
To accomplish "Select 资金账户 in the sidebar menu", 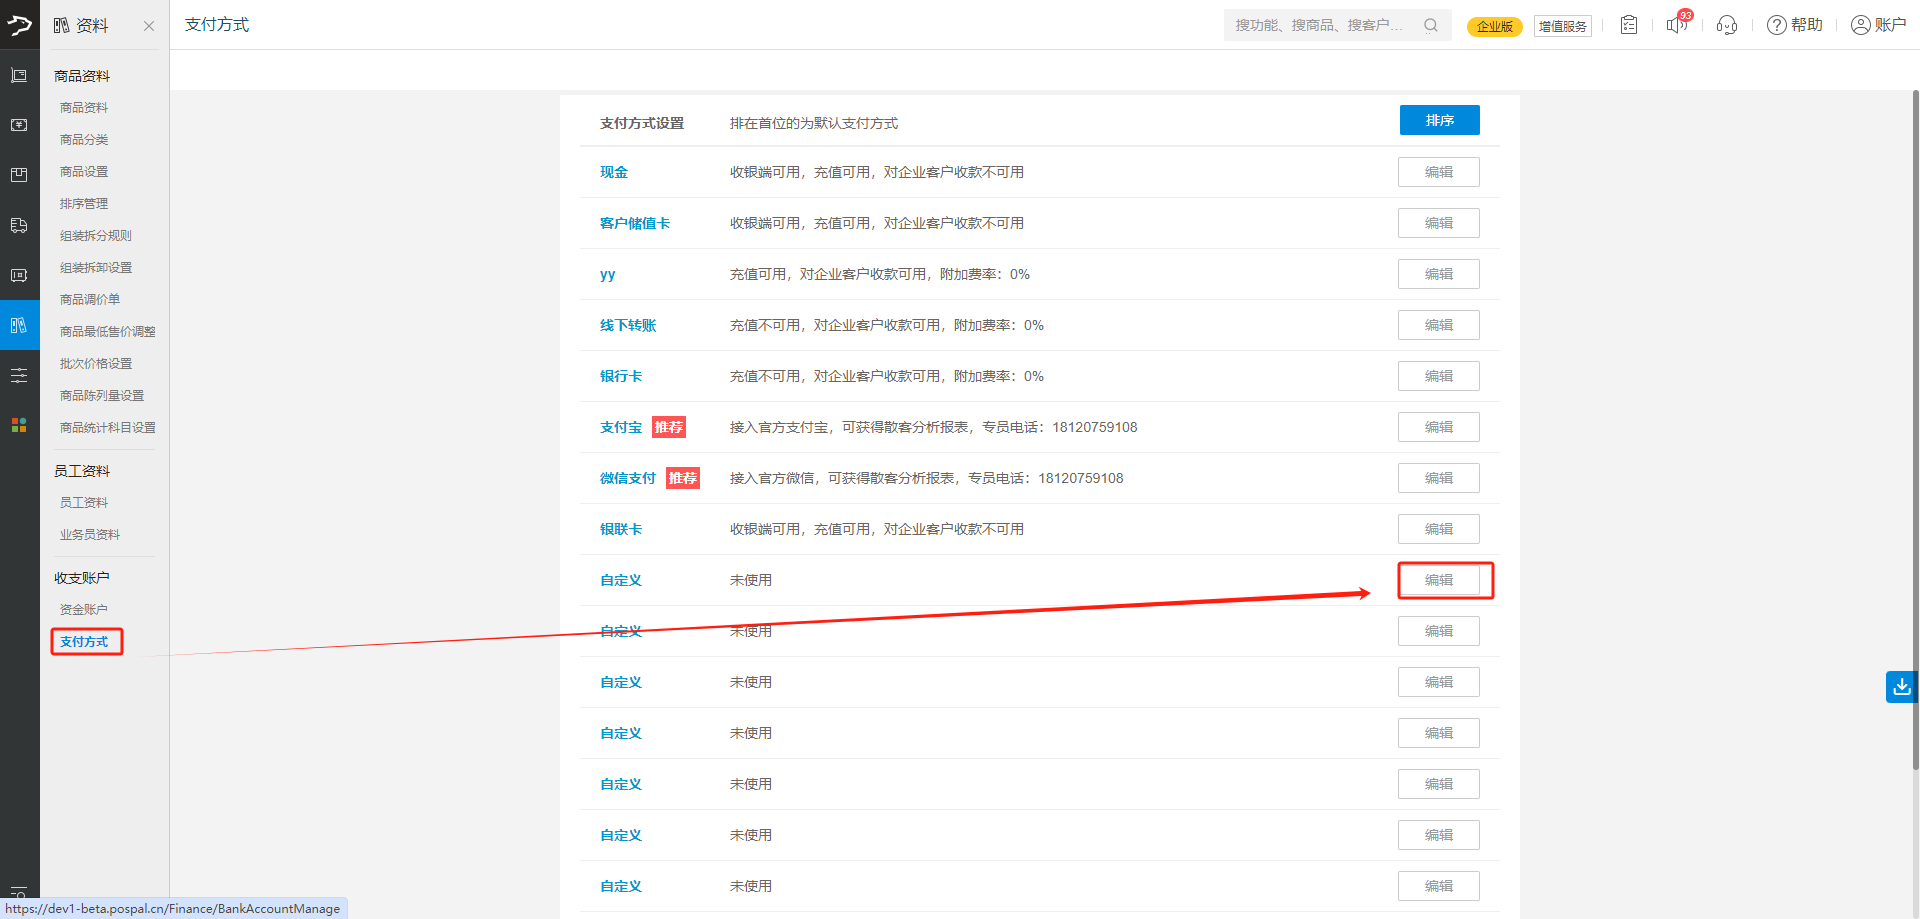I will pos(84,610).
